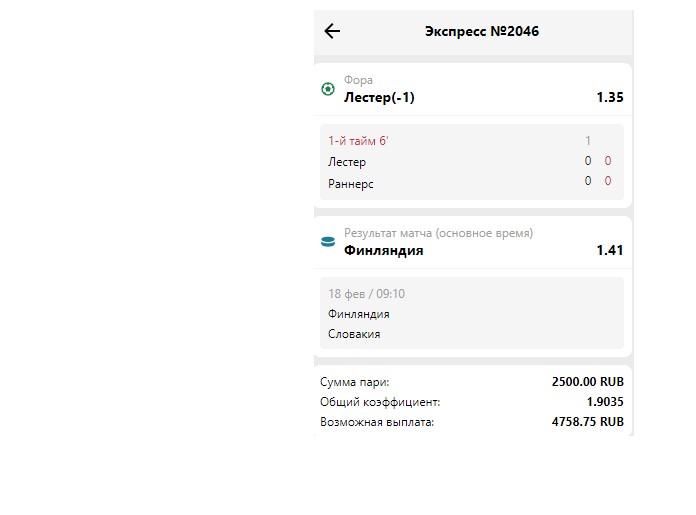Select Словакия in the match details

354,334
